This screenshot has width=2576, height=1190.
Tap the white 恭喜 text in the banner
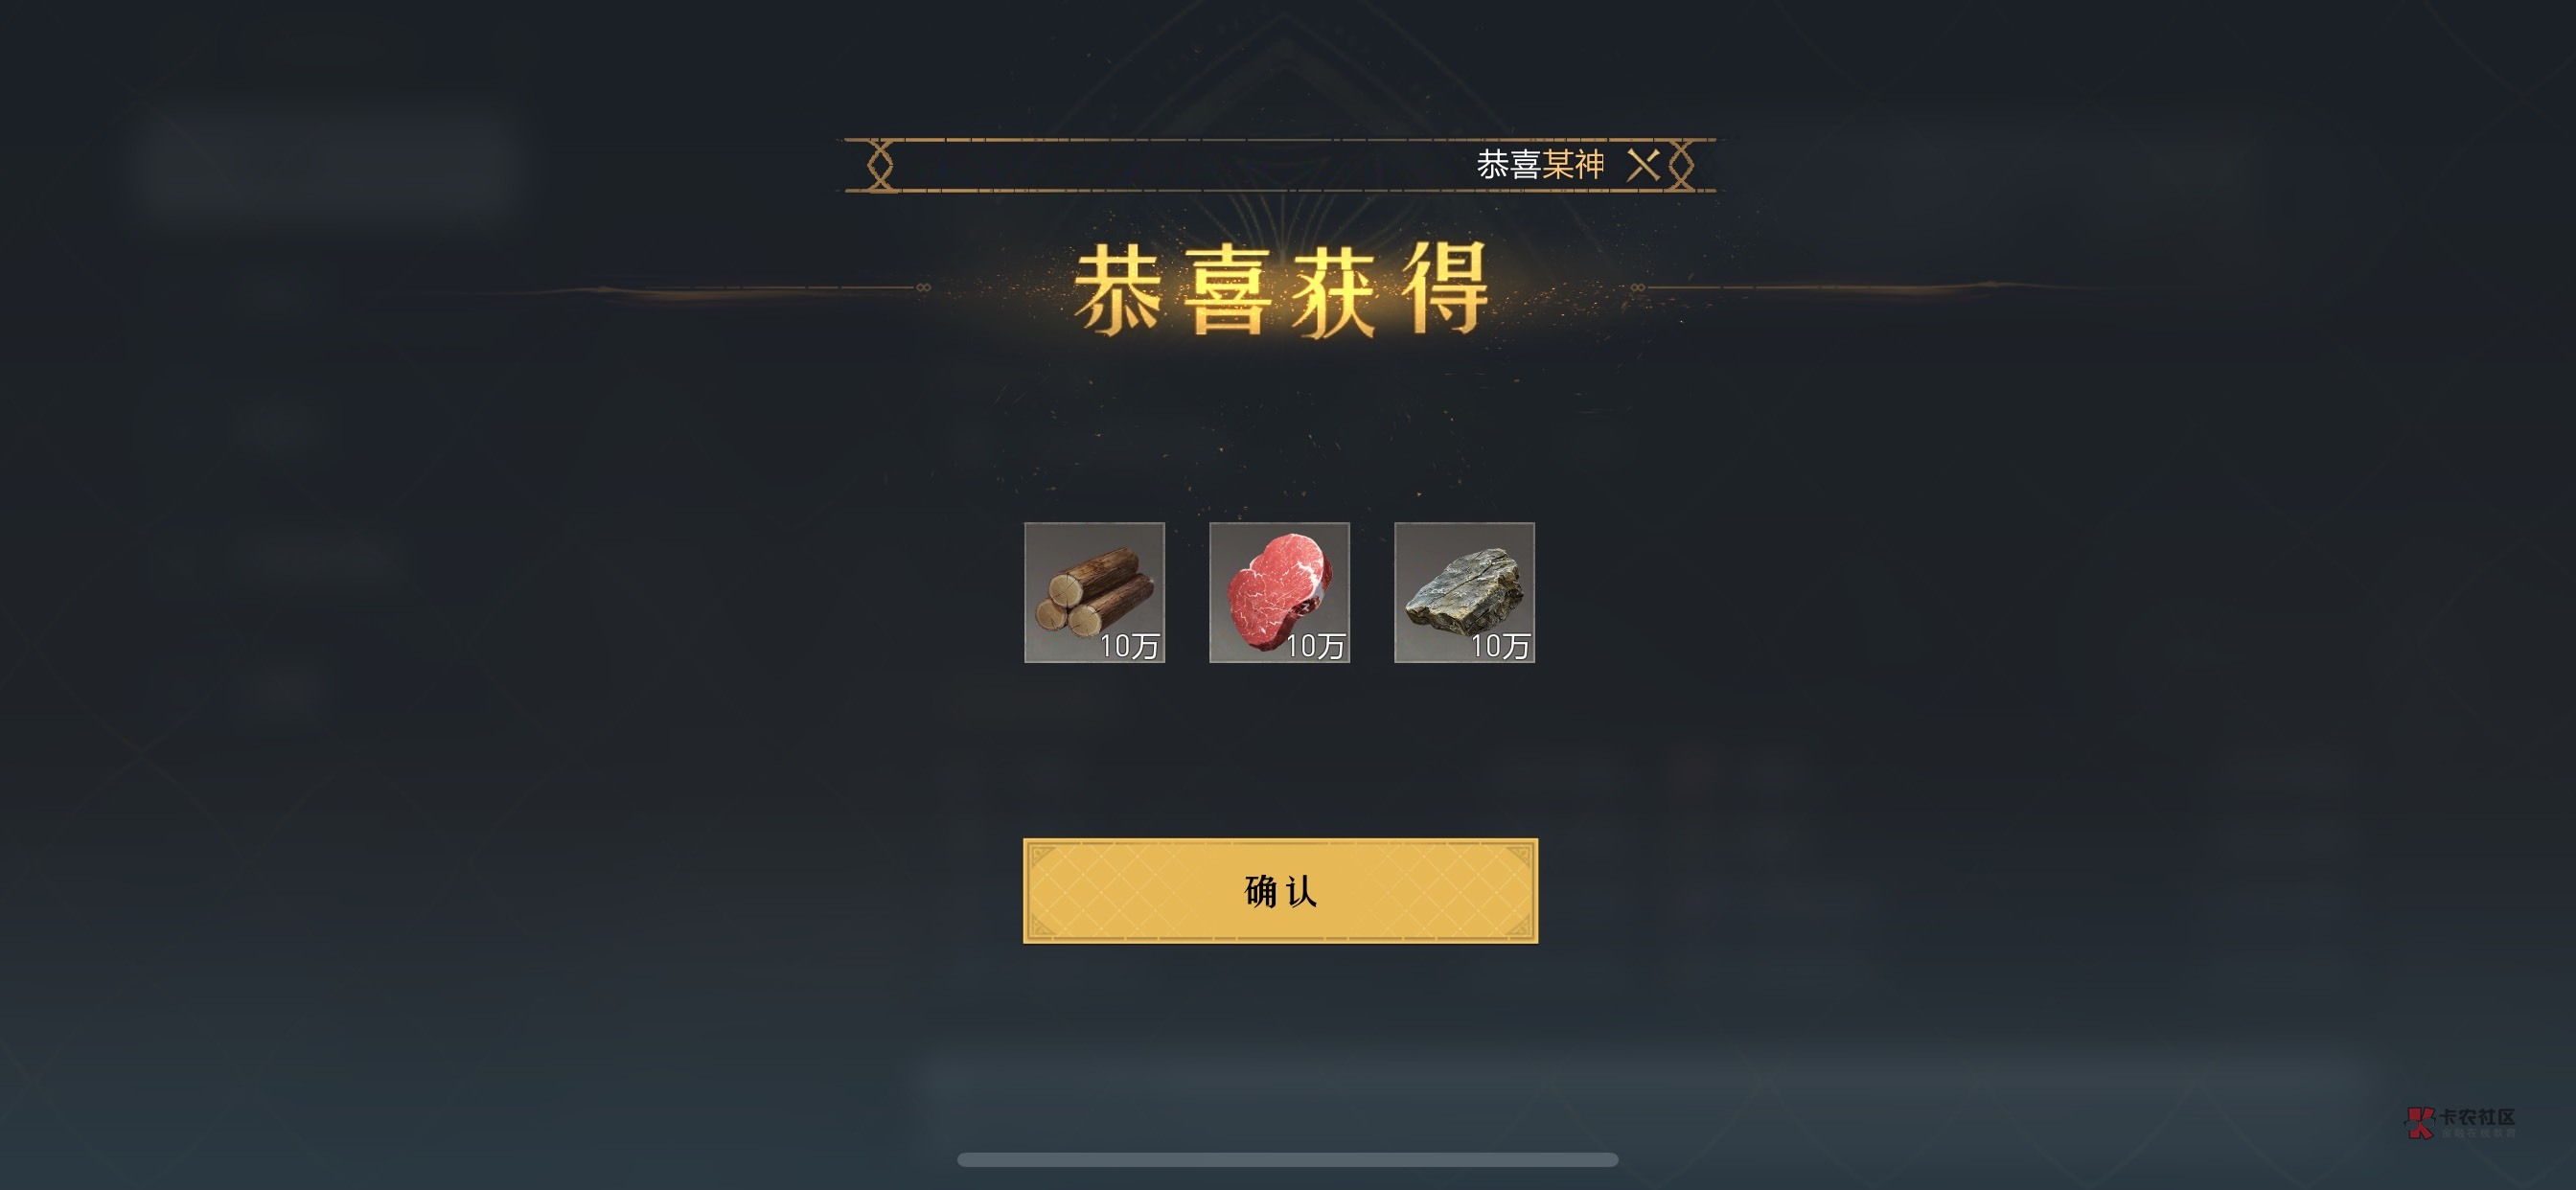1509,164
